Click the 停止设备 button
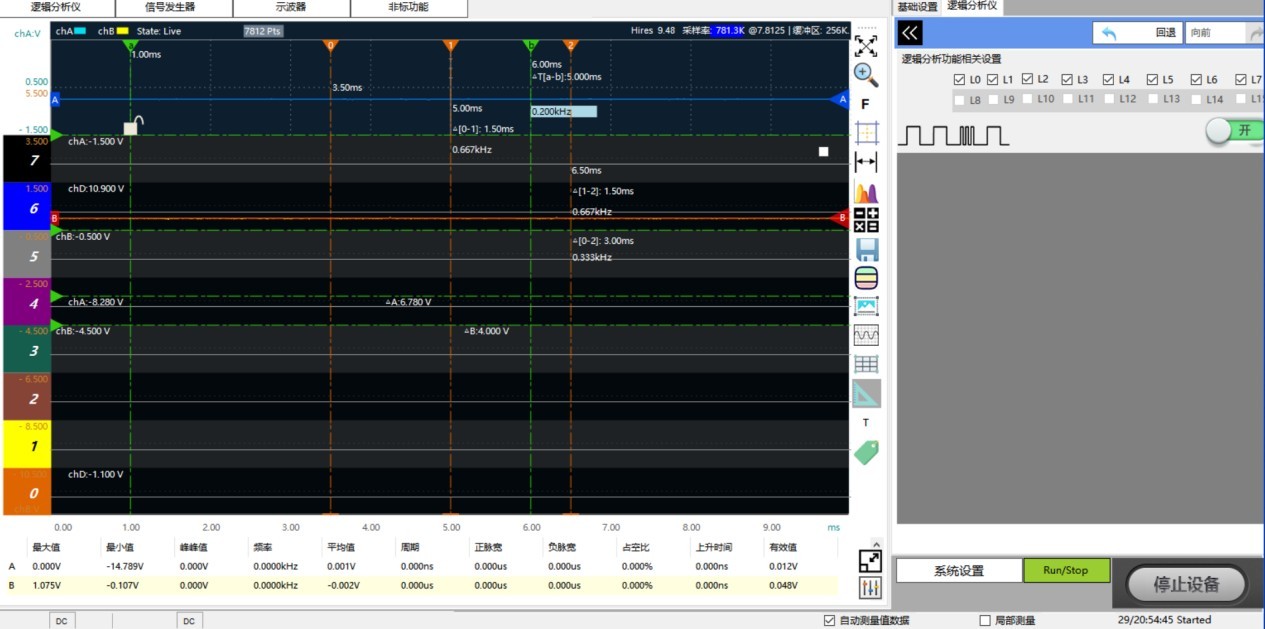Viewport: 1265px width, 629px height. coord(1186,583)
